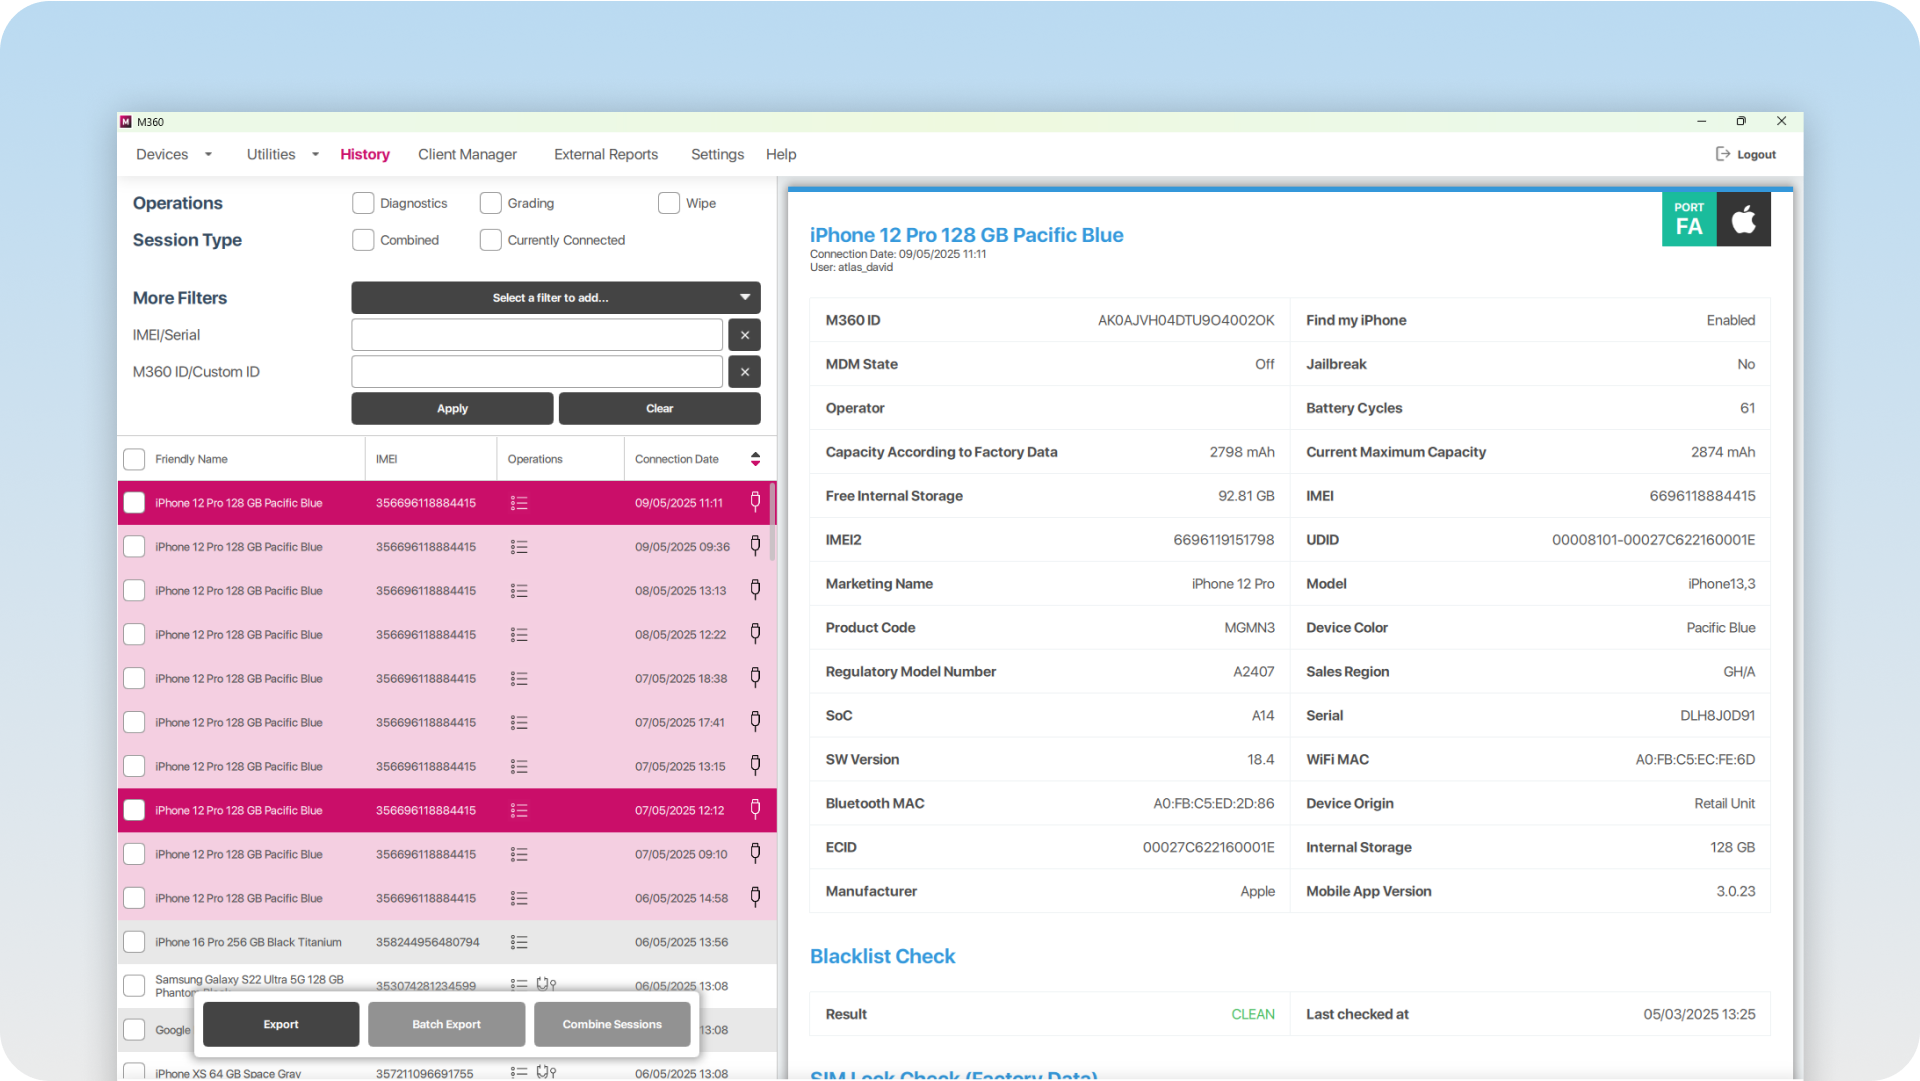1920x1081 pixels.
Task: Check the Currently Connected session type box
Action: [x=491, y=240]
